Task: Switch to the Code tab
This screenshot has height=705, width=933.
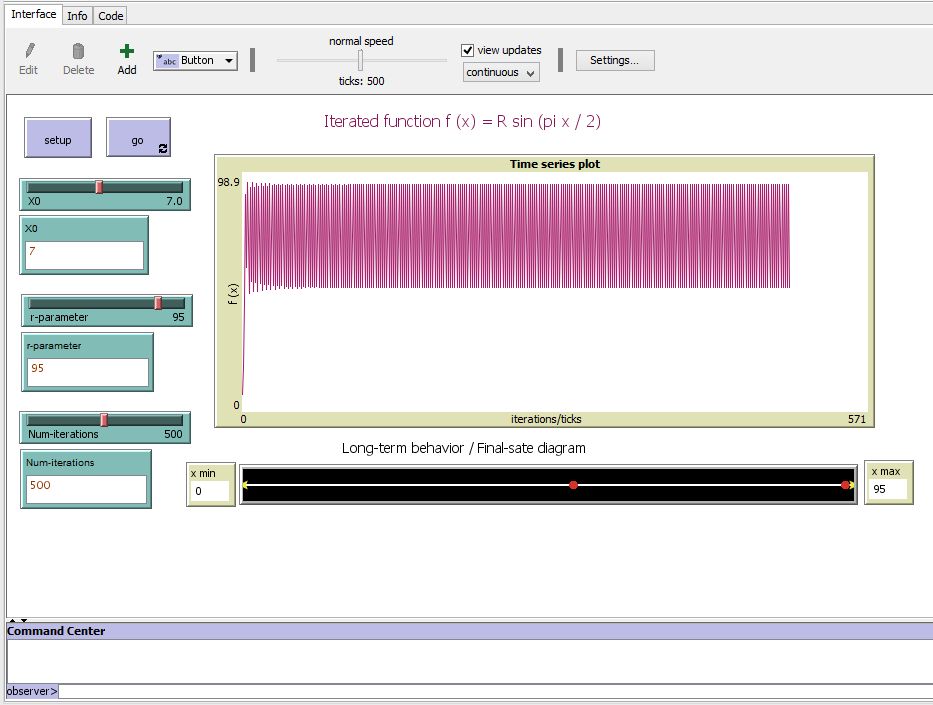Action: (110, 15)
